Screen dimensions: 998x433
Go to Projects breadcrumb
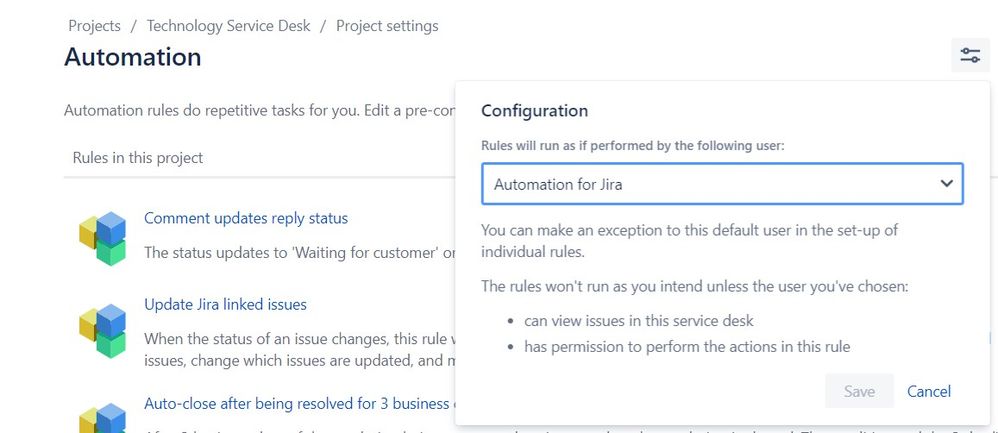(x=94, y=26)
